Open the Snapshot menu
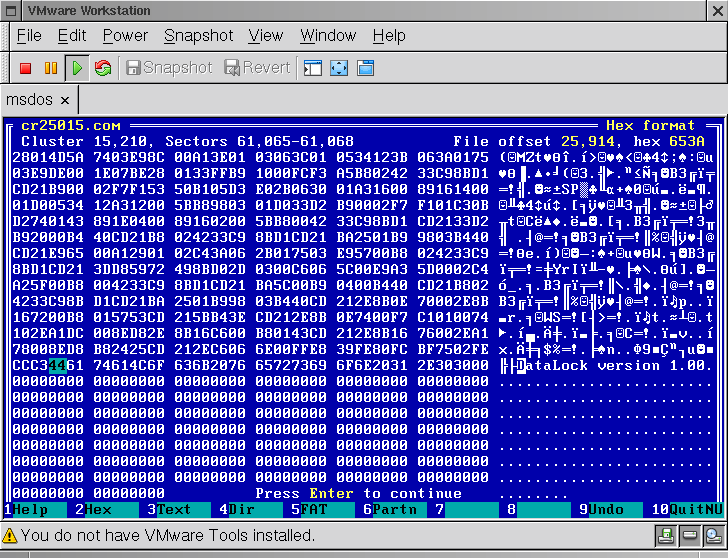 199,36
